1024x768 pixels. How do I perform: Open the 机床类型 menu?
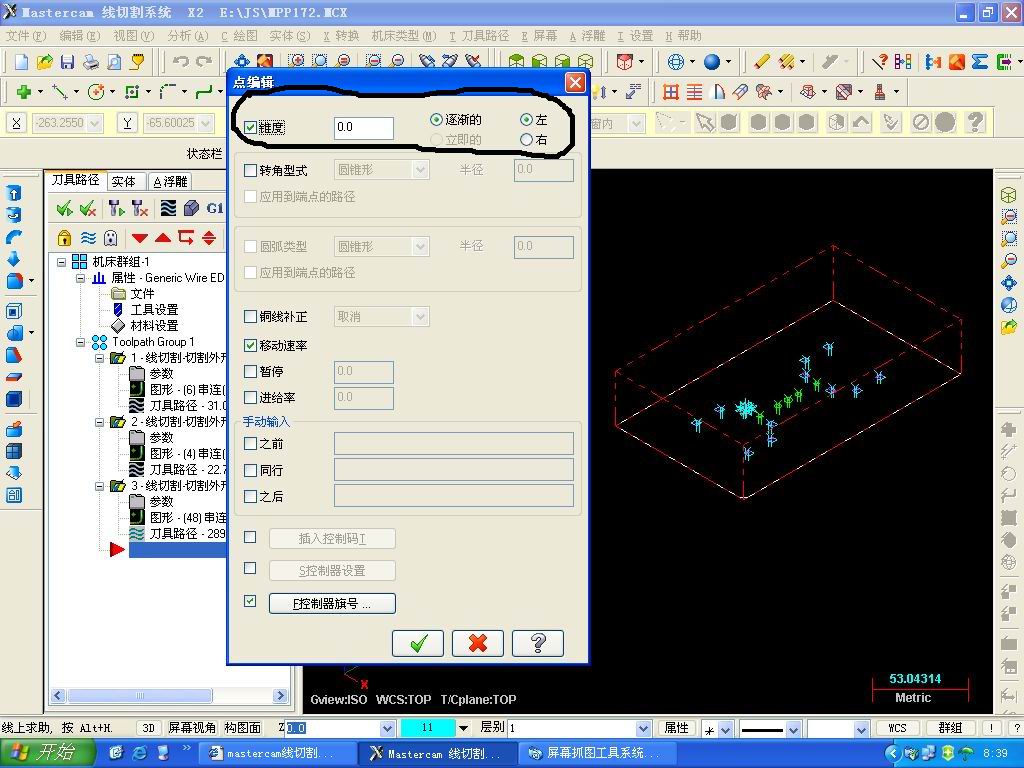404,36
